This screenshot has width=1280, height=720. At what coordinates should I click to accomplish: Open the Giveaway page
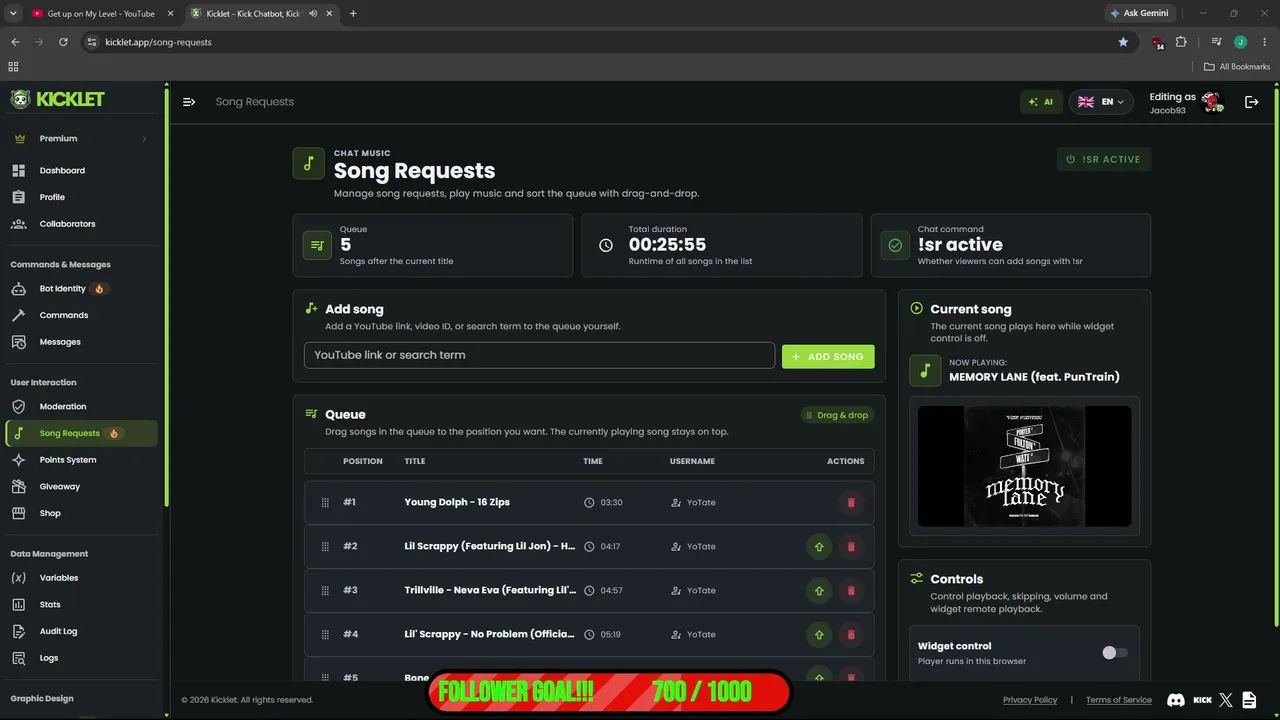pyautogui.click(x=59, y=487)
